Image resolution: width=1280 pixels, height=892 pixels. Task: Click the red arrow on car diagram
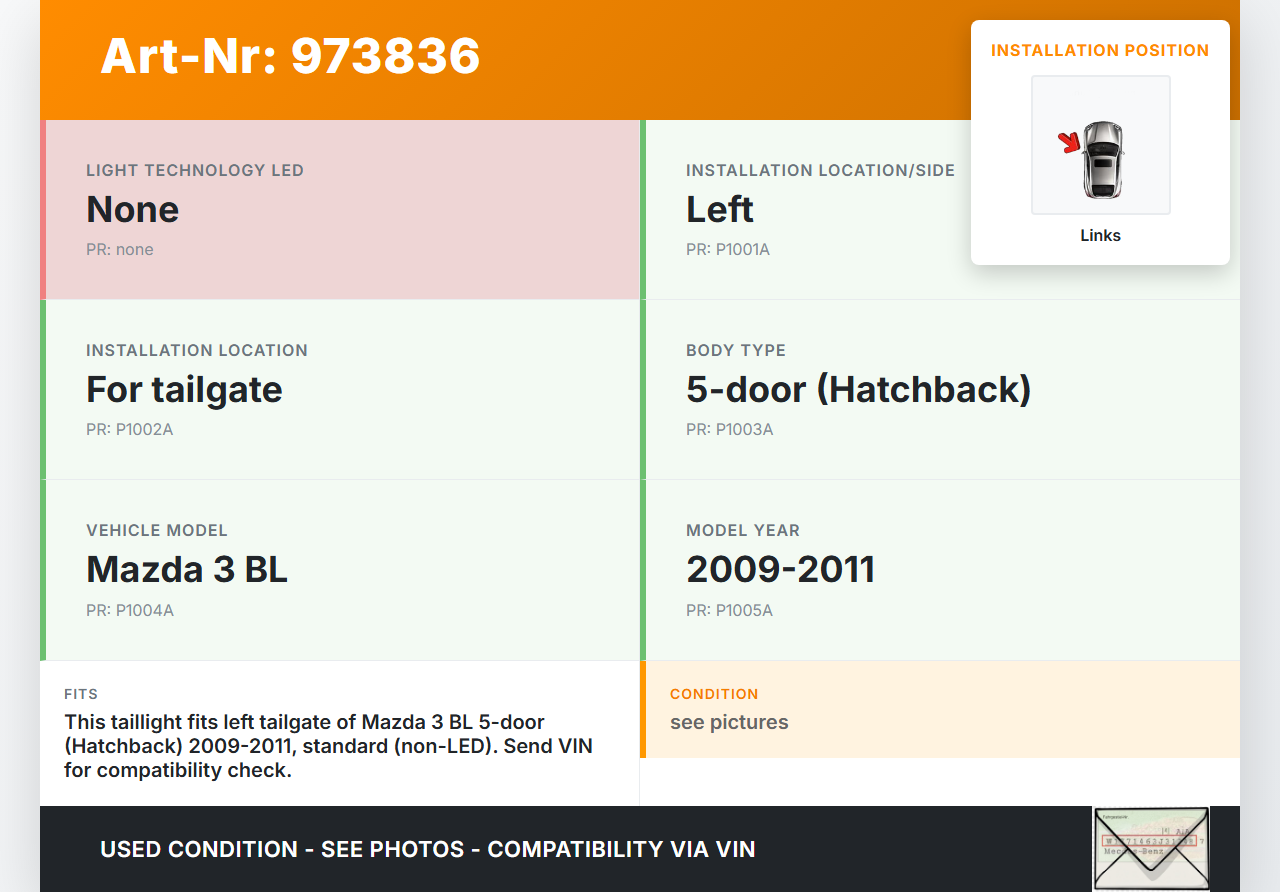(x=1071, y=143)
